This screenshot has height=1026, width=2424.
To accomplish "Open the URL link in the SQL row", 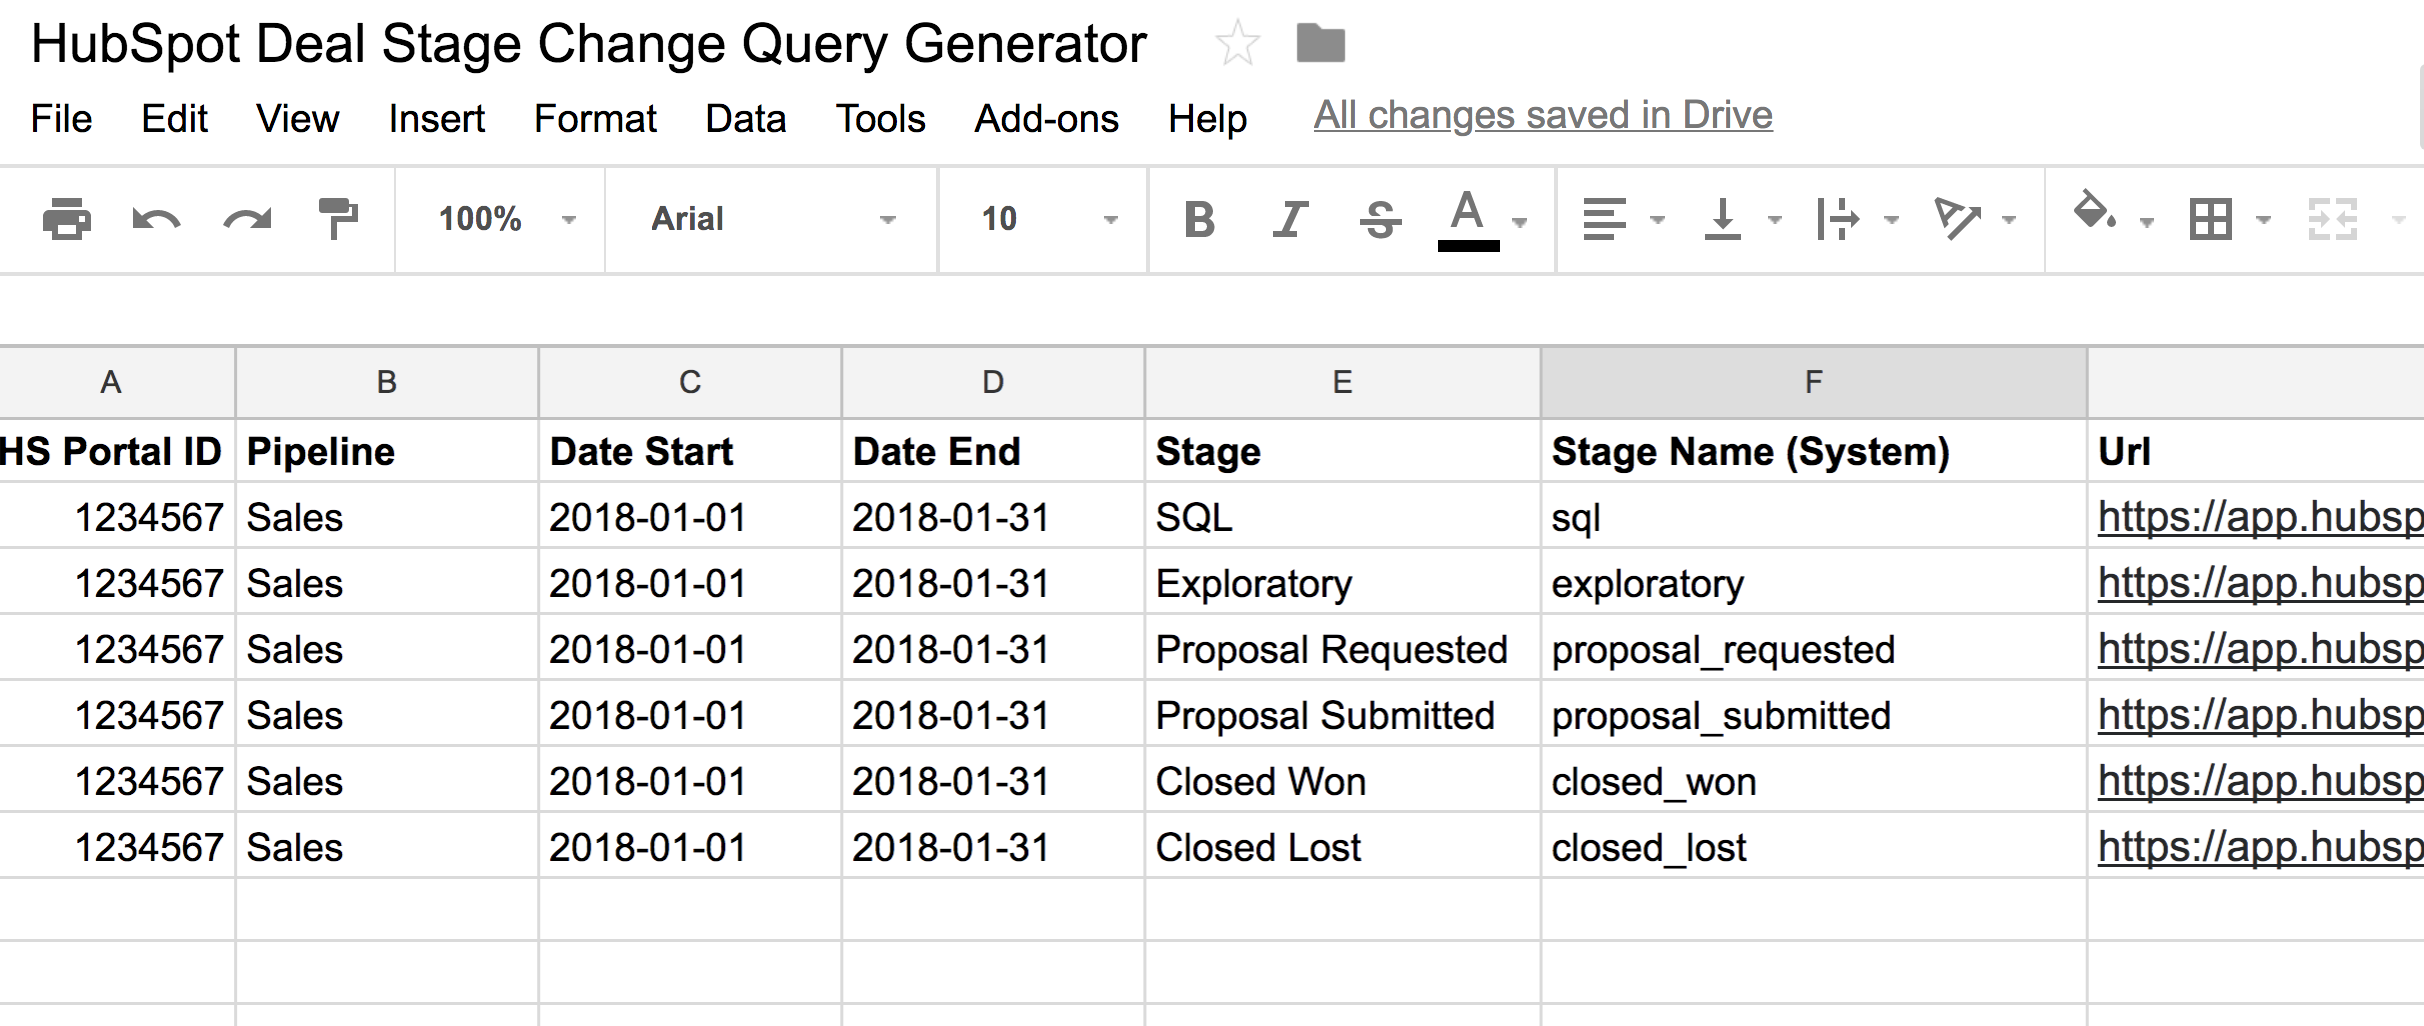I will (x=2260, y=517).
